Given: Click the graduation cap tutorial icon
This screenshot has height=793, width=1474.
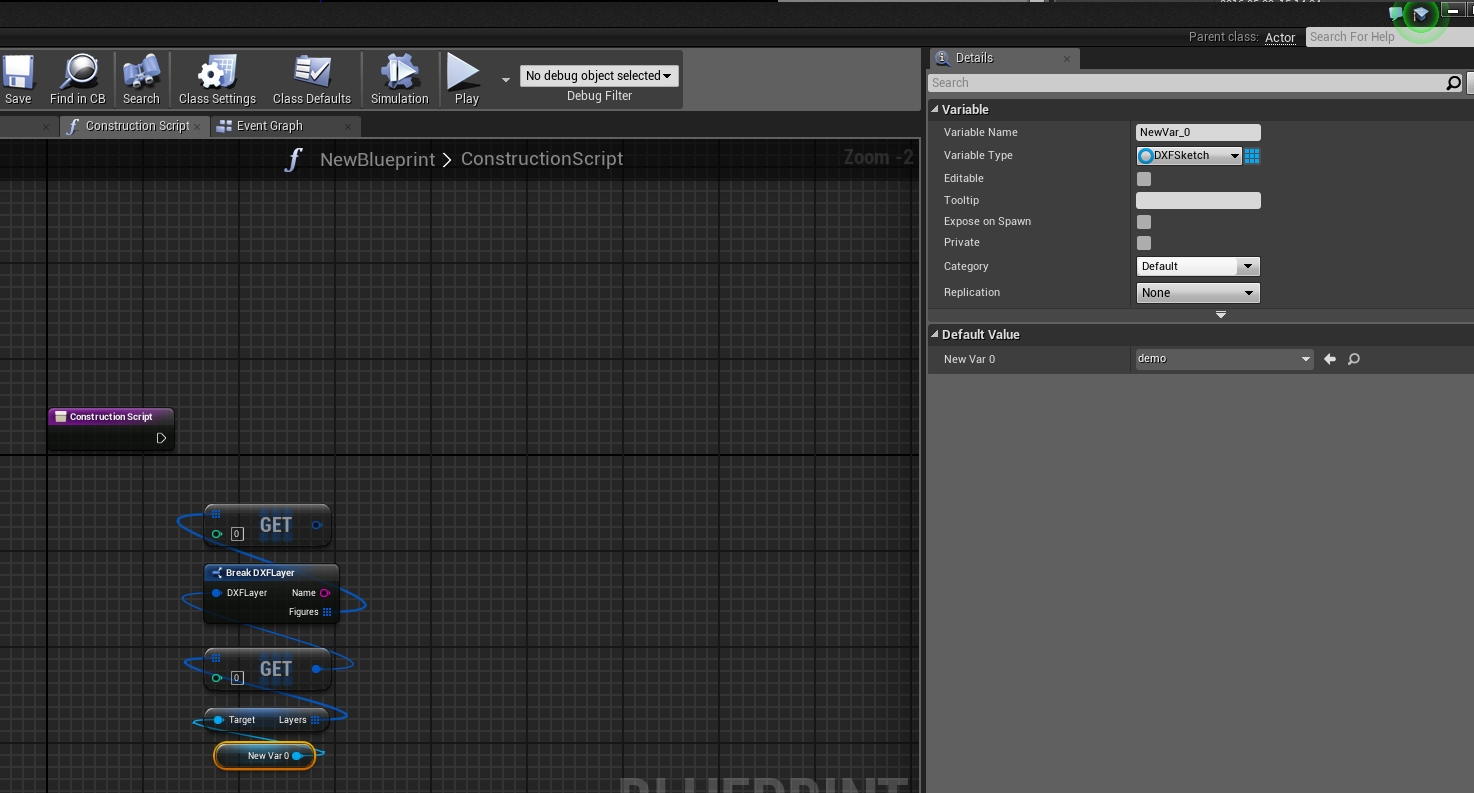Looking at the screenshot, I should 1421,14.
